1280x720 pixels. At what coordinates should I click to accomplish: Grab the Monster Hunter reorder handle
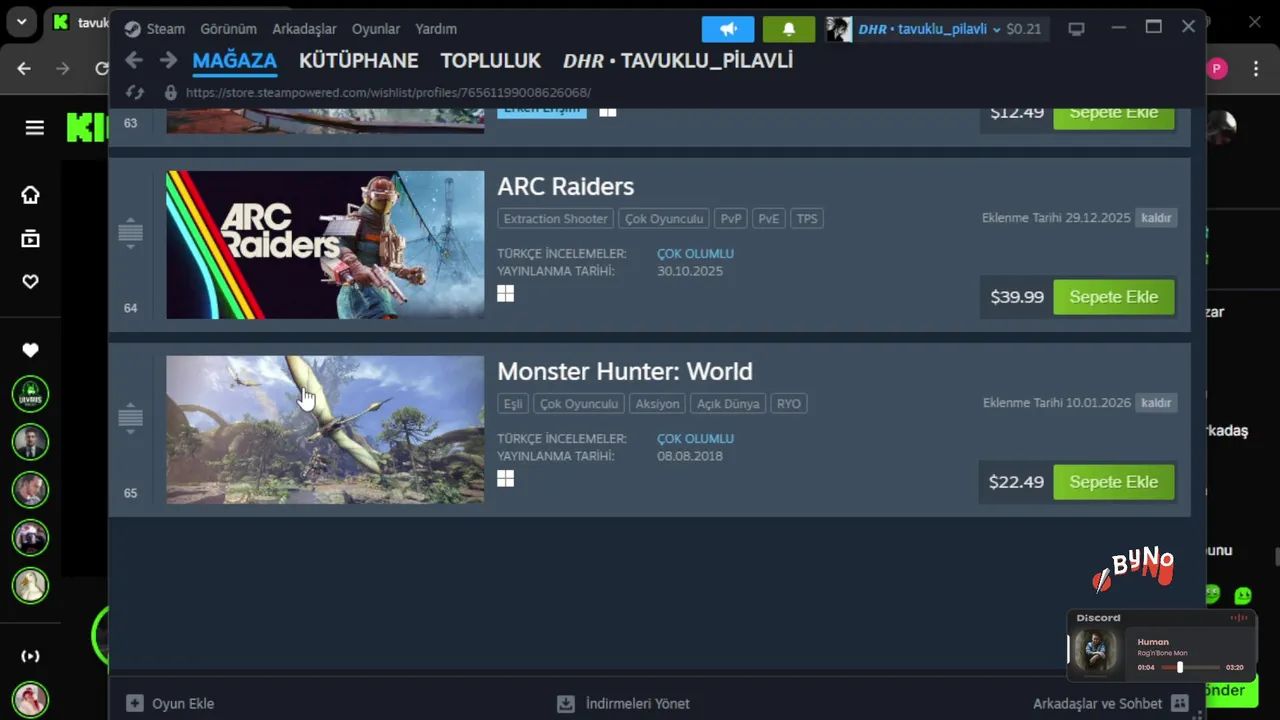click(130, 418)
